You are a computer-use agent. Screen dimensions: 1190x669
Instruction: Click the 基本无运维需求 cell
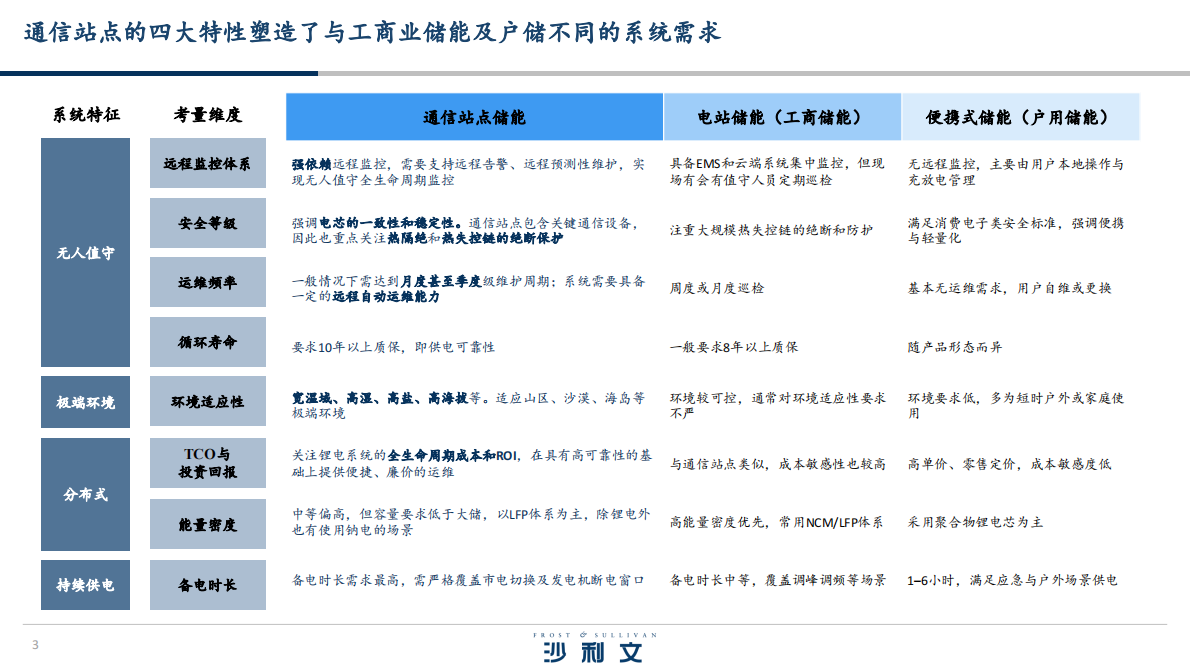1009,288
